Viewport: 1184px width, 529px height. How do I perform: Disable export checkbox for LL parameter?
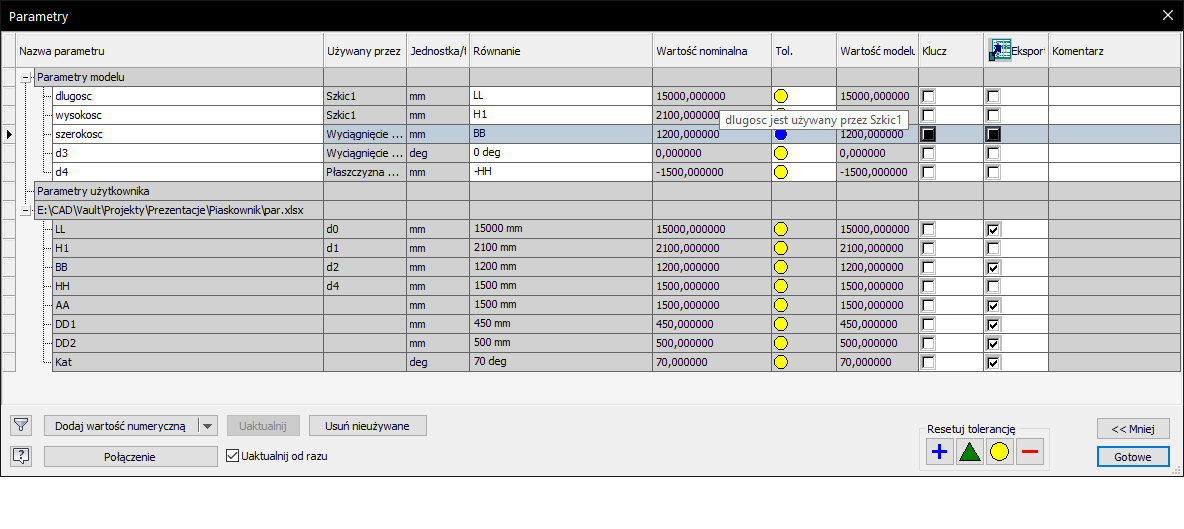point(993,230)
